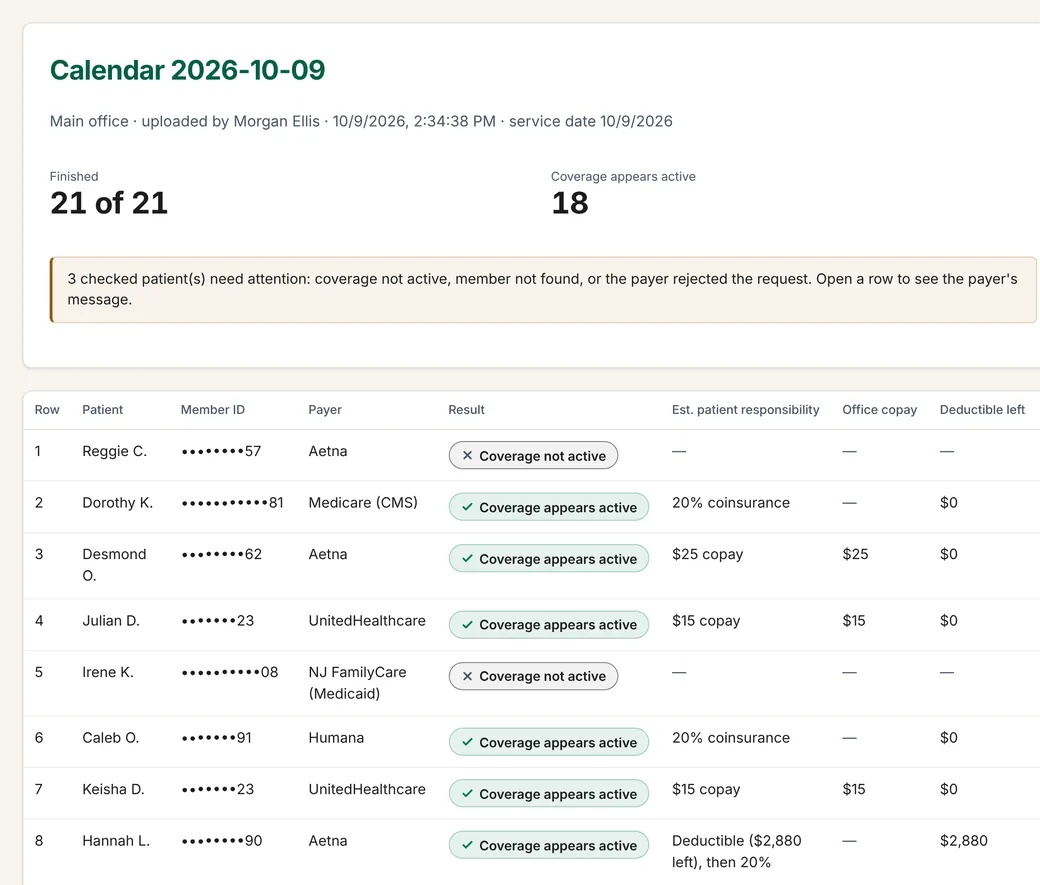1040x885 pixels.
Task: Click the Est. patient responsibility column header
Action: 746,410
